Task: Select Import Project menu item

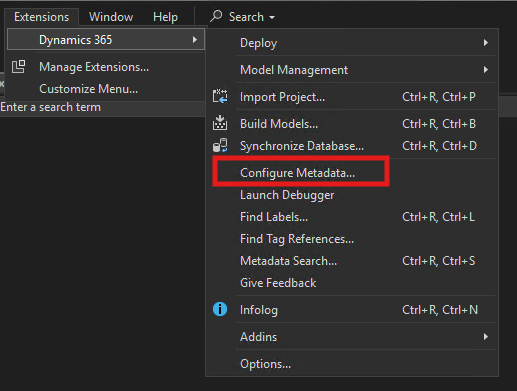Action: (x=352, y=97)
